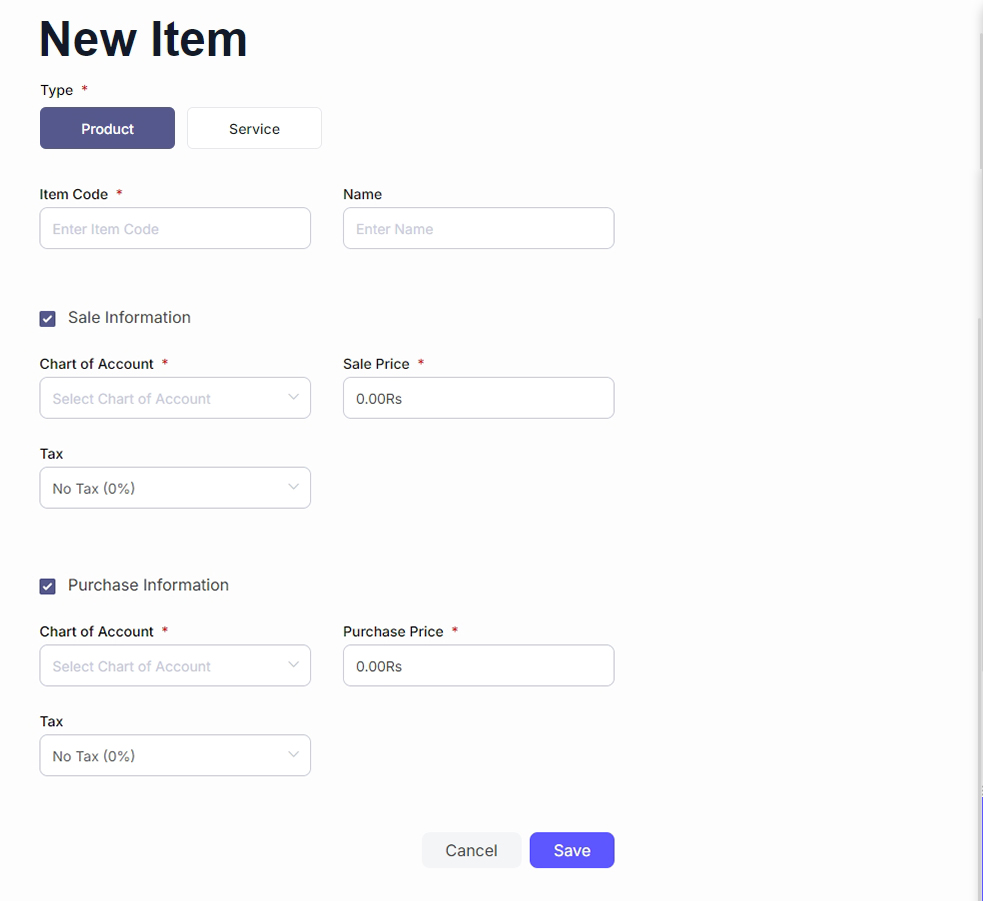Uncheck the Purchase Information checkbox
Image resolution: width=983 pixels, height=901 pixels.
click(x=48, y=586)
